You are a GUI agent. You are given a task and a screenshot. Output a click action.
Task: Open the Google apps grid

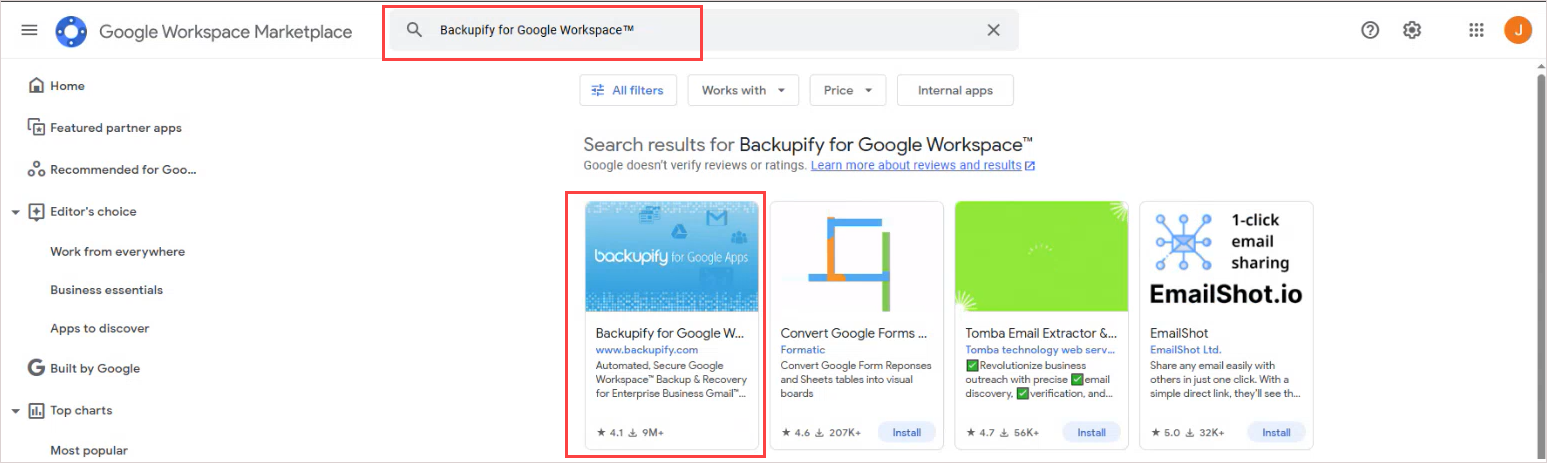1476,30
